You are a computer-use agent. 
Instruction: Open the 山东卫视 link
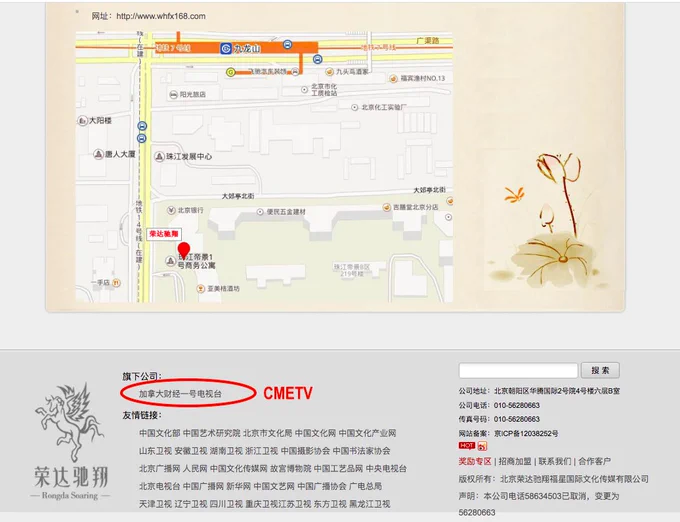tap(155, 451)
